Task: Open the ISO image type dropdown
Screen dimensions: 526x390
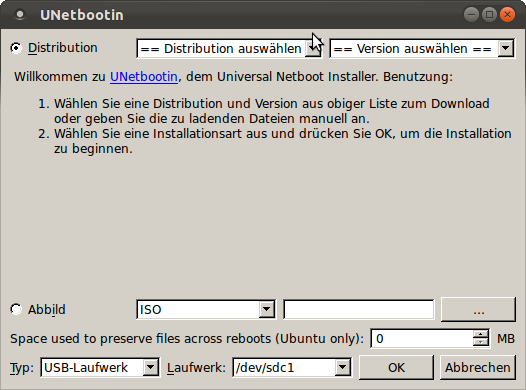Action: [x=206, y=309]
